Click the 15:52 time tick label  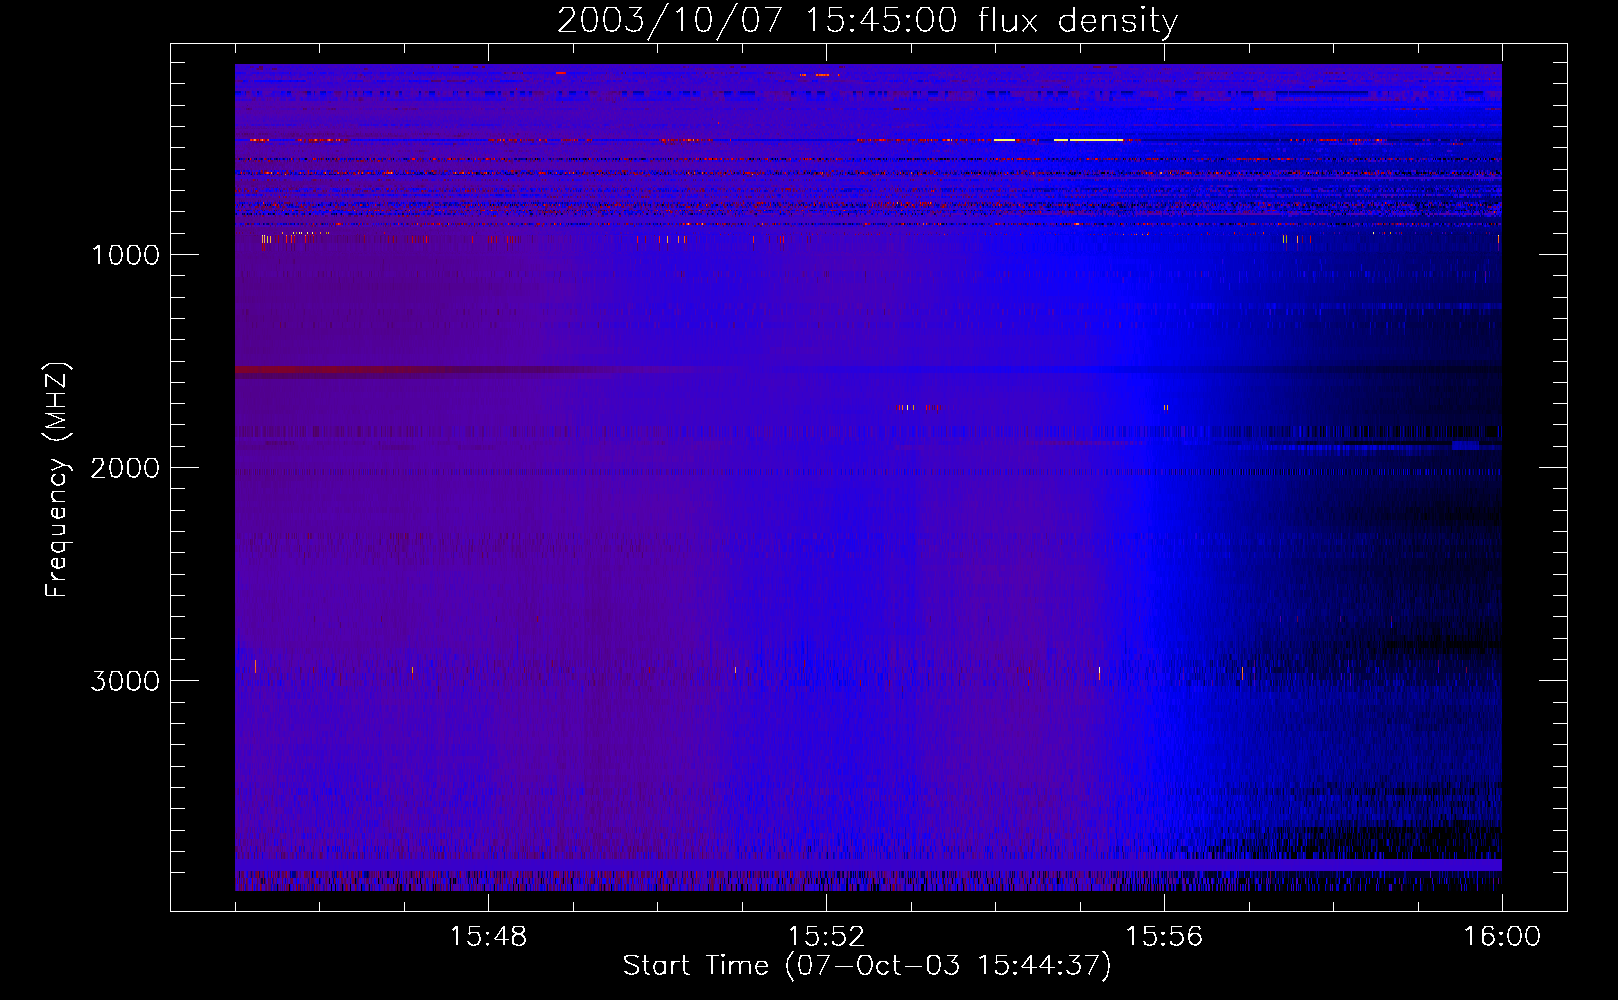[826, 937]
